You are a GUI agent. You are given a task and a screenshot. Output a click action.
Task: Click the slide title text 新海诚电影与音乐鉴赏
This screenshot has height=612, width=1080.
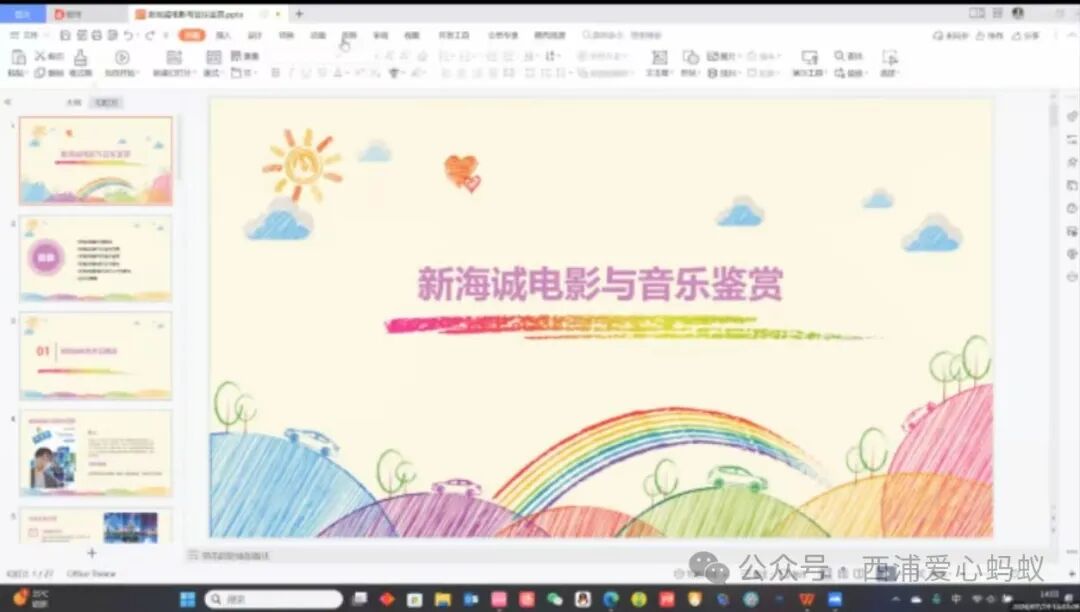click(x=600, y=284)
